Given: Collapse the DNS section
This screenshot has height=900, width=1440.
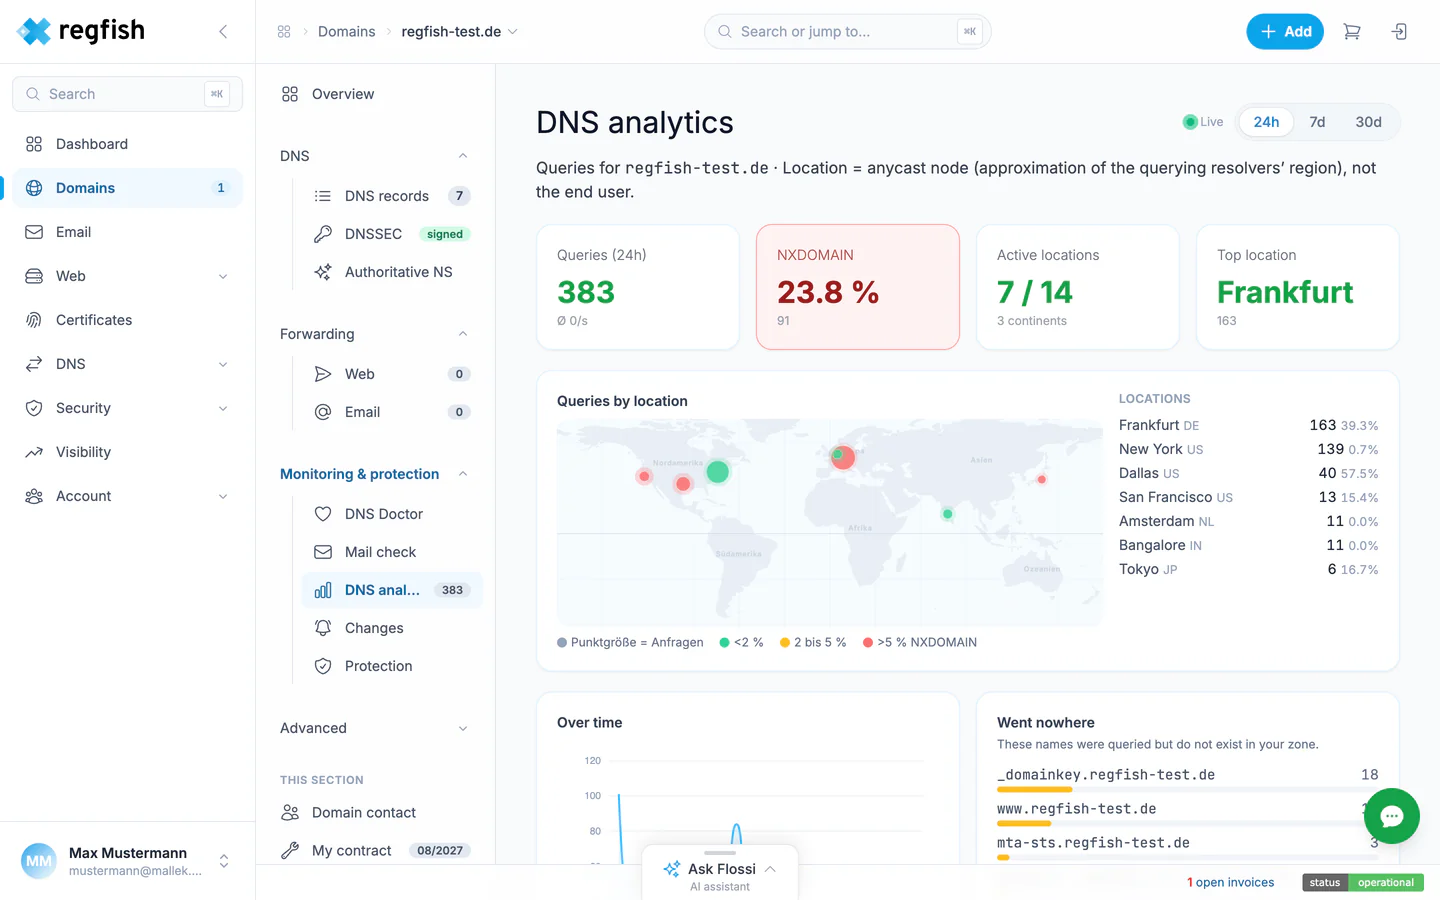Looking at the screenshot, I should coord(463,156).
